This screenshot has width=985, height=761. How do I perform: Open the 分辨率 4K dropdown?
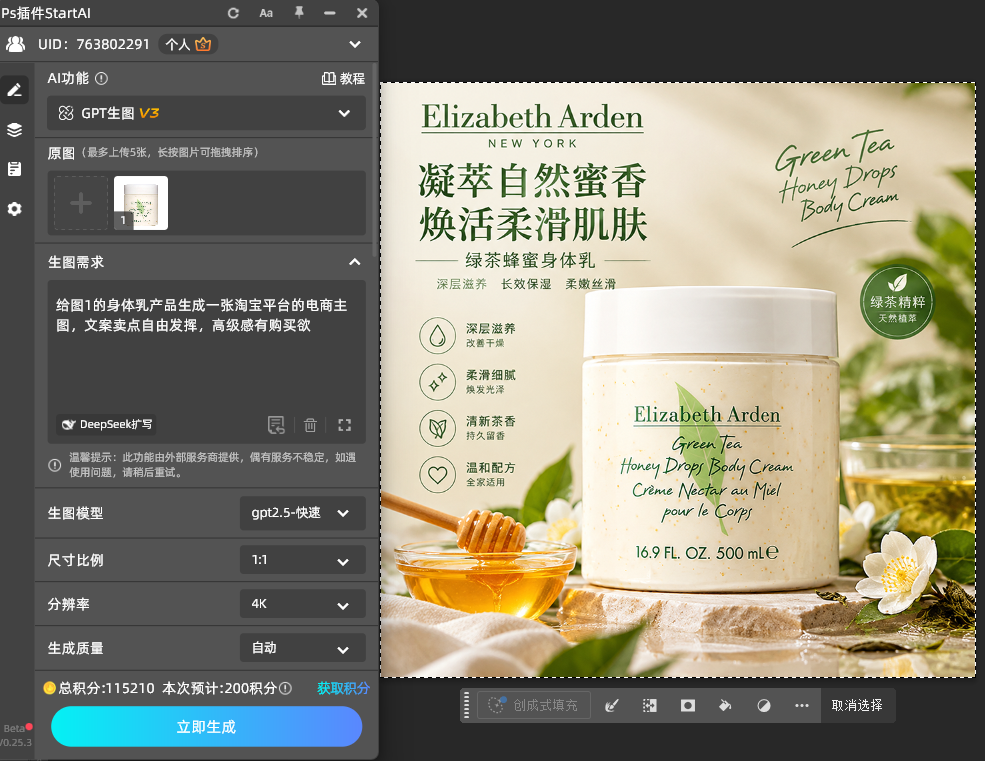303,603
